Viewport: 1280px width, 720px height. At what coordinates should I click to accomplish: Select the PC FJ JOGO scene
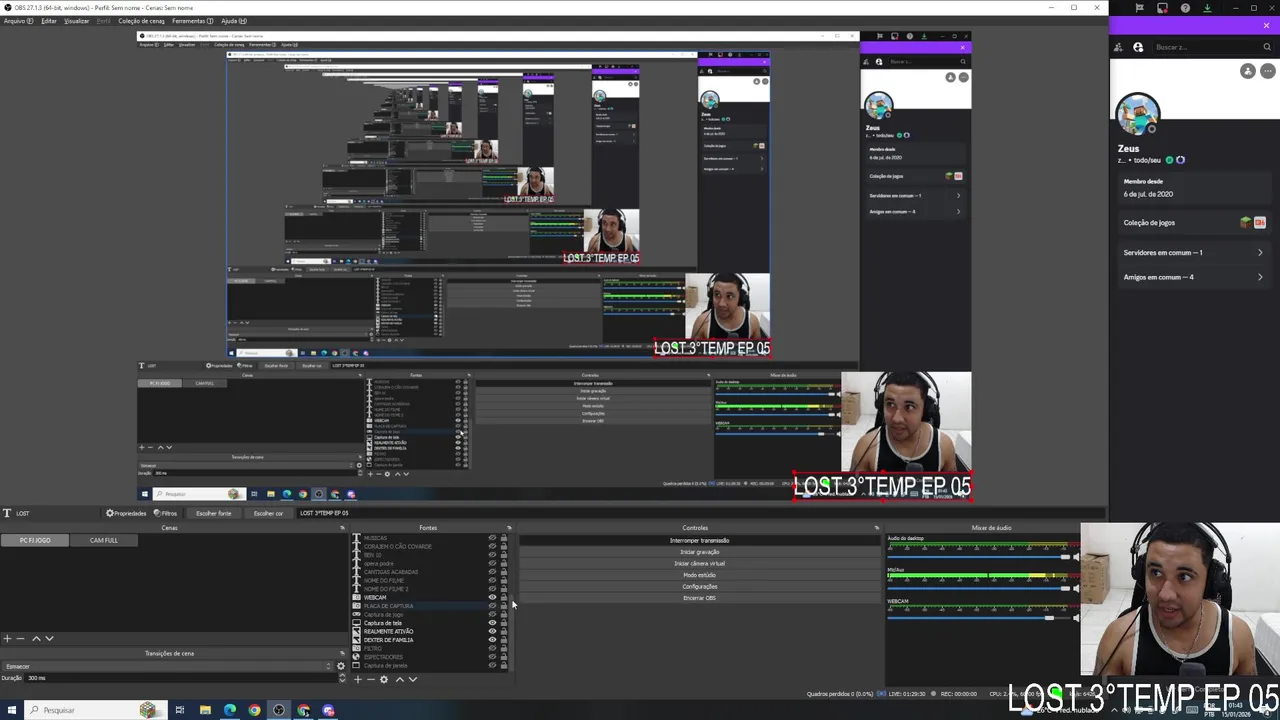[x=35, y=540]
